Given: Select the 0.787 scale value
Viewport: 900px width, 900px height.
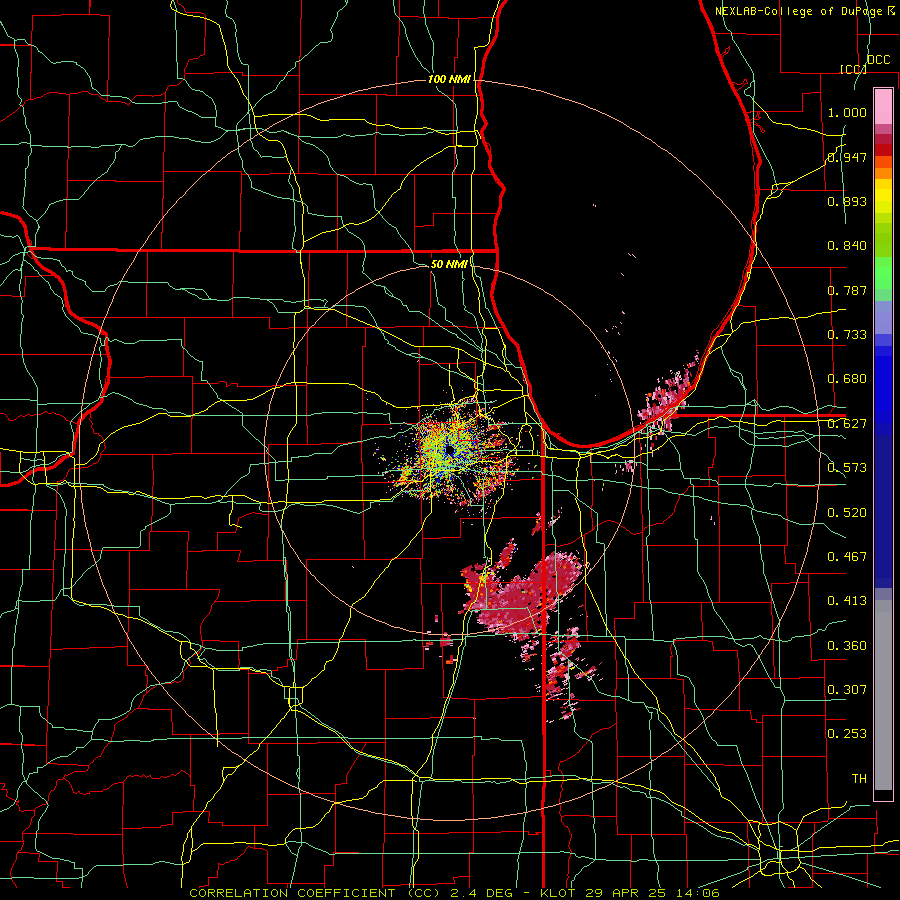Looking at the screenshot, I should (847, 290).
